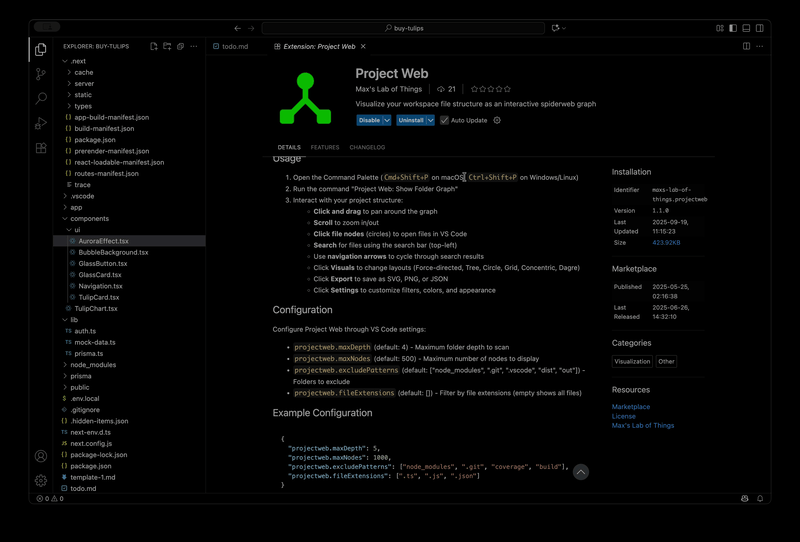Close the Extension: Project Web tab
Viewport: 800px width, 542px height.
(x=363, y=46)
